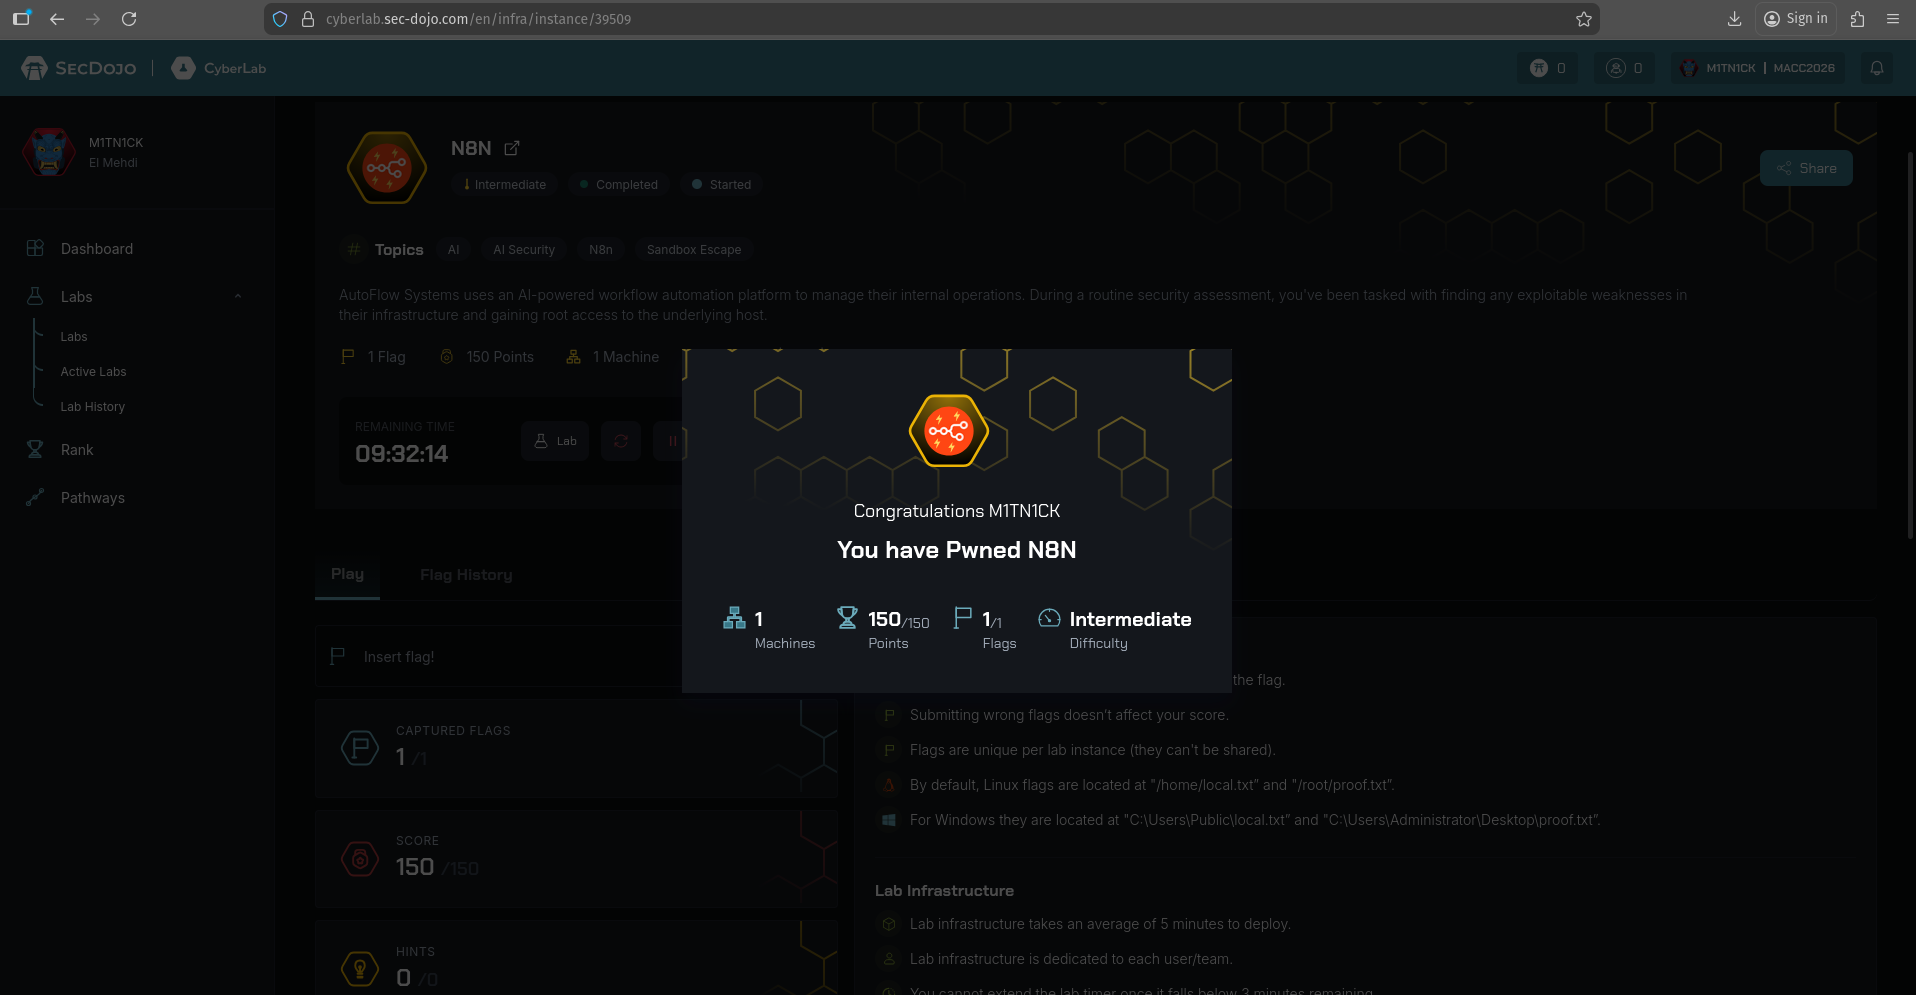Open the M1TN1CK MACC2026 profile menu

coord(1758,68)
